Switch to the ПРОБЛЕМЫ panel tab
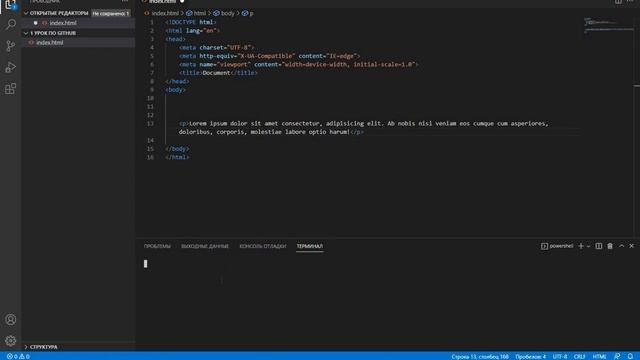 [157, 246]
